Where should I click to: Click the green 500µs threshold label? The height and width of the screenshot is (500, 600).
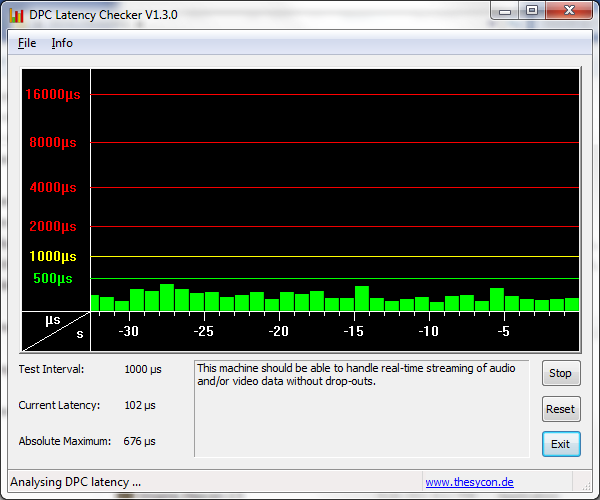(x=53, y=278)
